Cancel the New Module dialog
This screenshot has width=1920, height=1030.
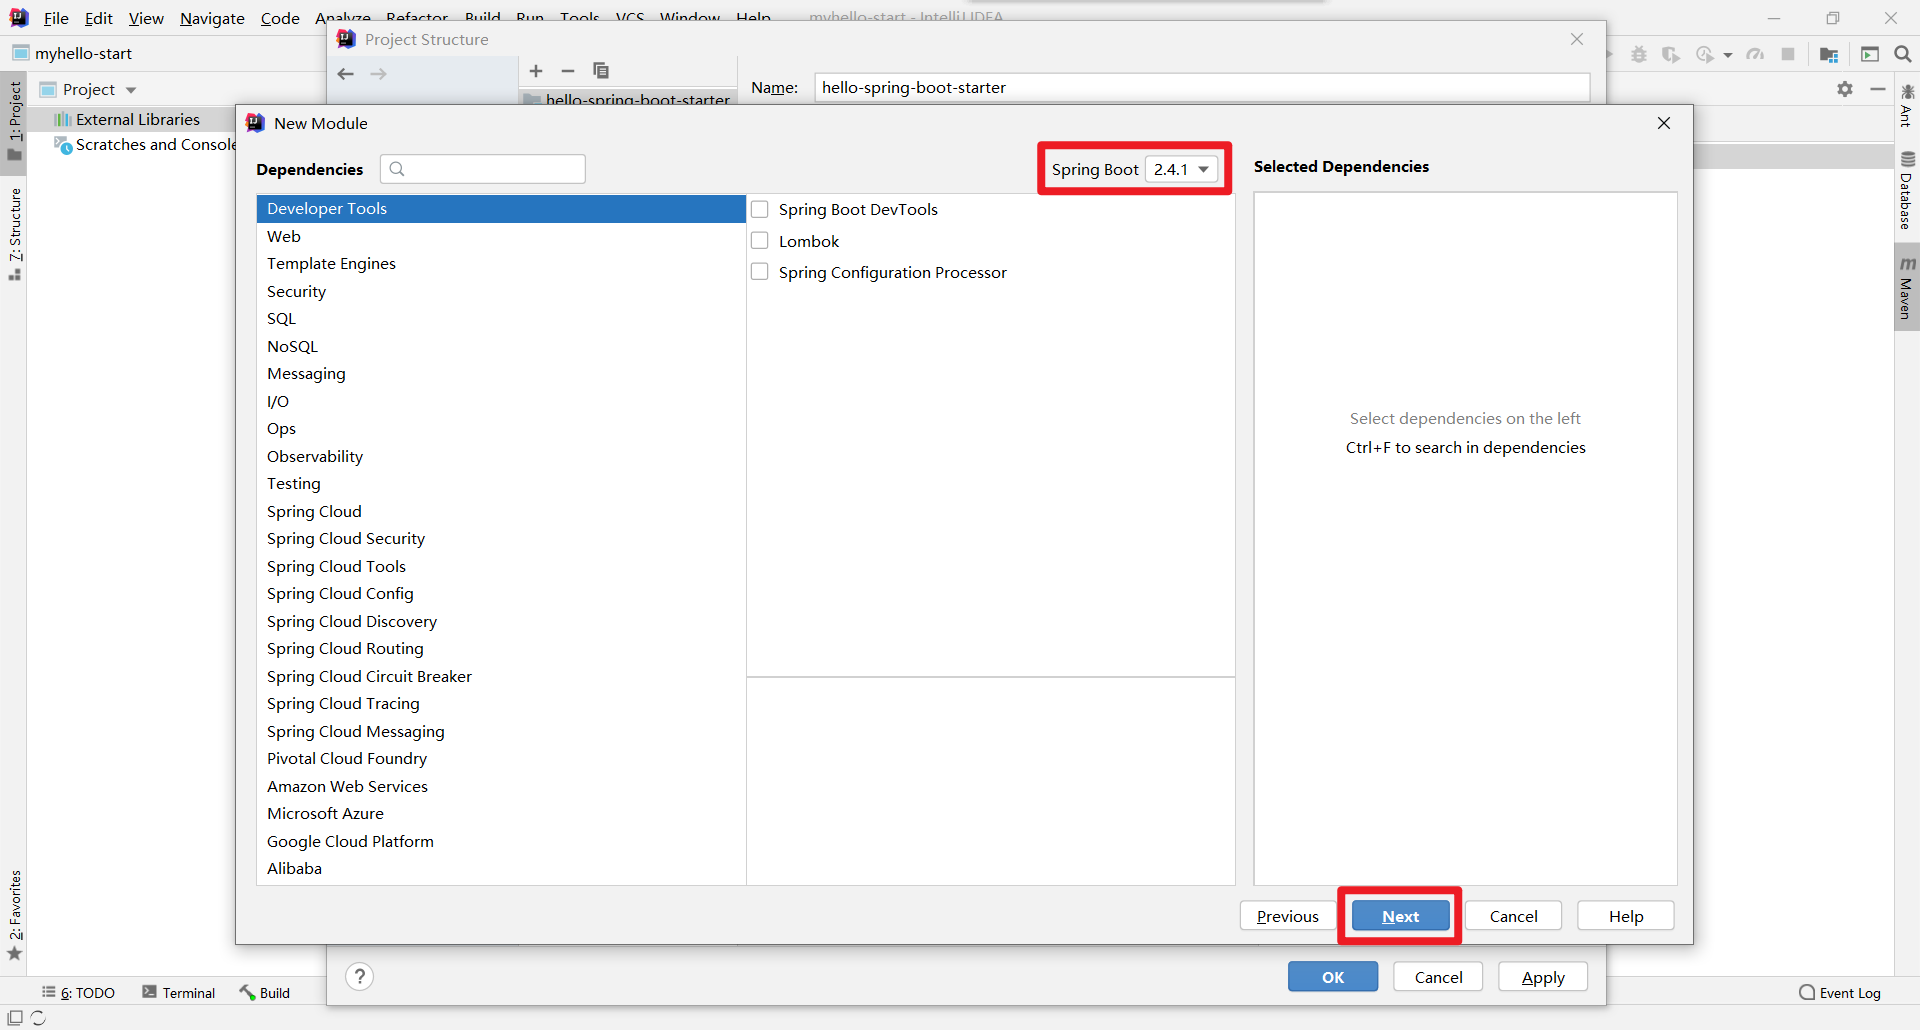1513,916
